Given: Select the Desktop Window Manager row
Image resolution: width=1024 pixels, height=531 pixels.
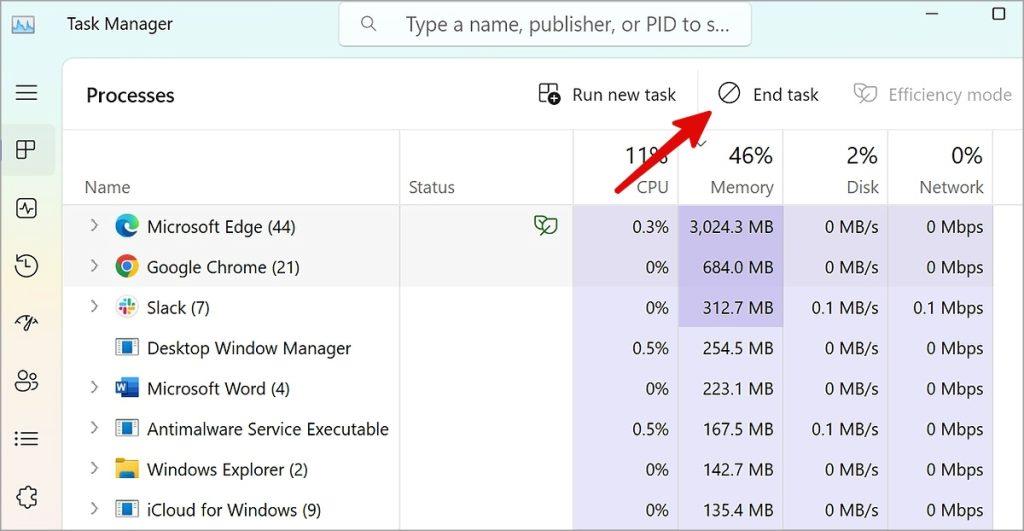Looking at the screenshot, I should [528, 347].
